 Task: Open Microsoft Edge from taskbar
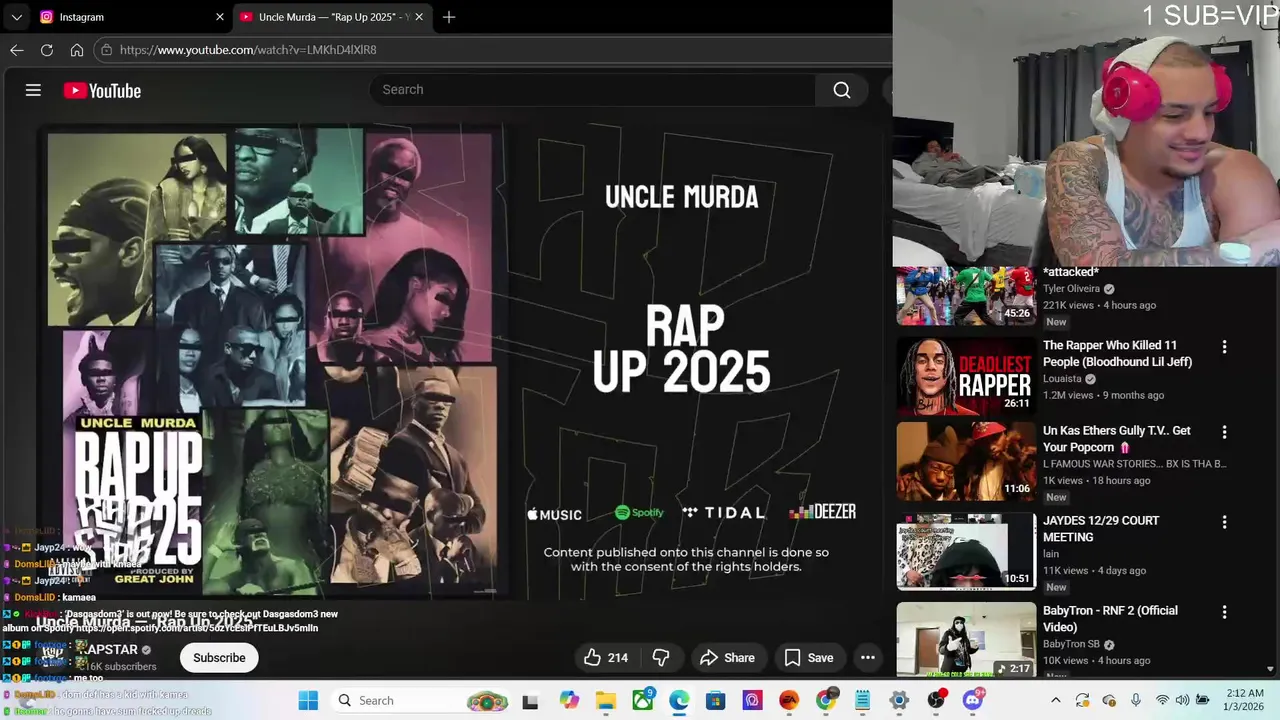(x=679, y=700)
